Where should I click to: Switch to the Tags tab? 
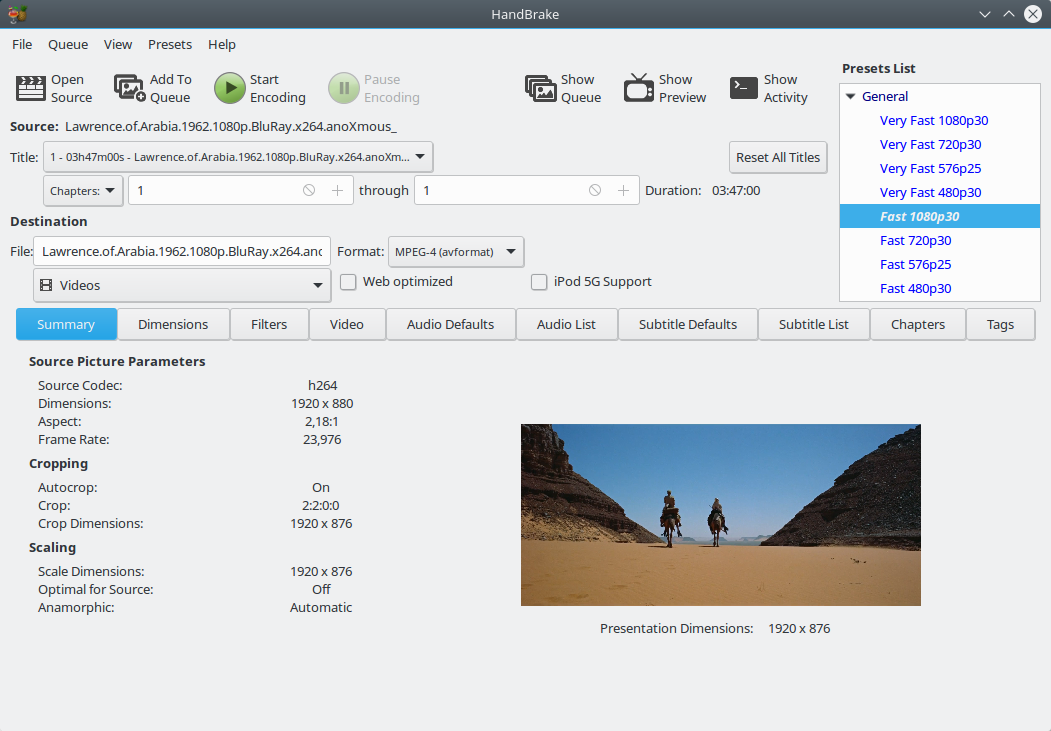(1001, 324)
